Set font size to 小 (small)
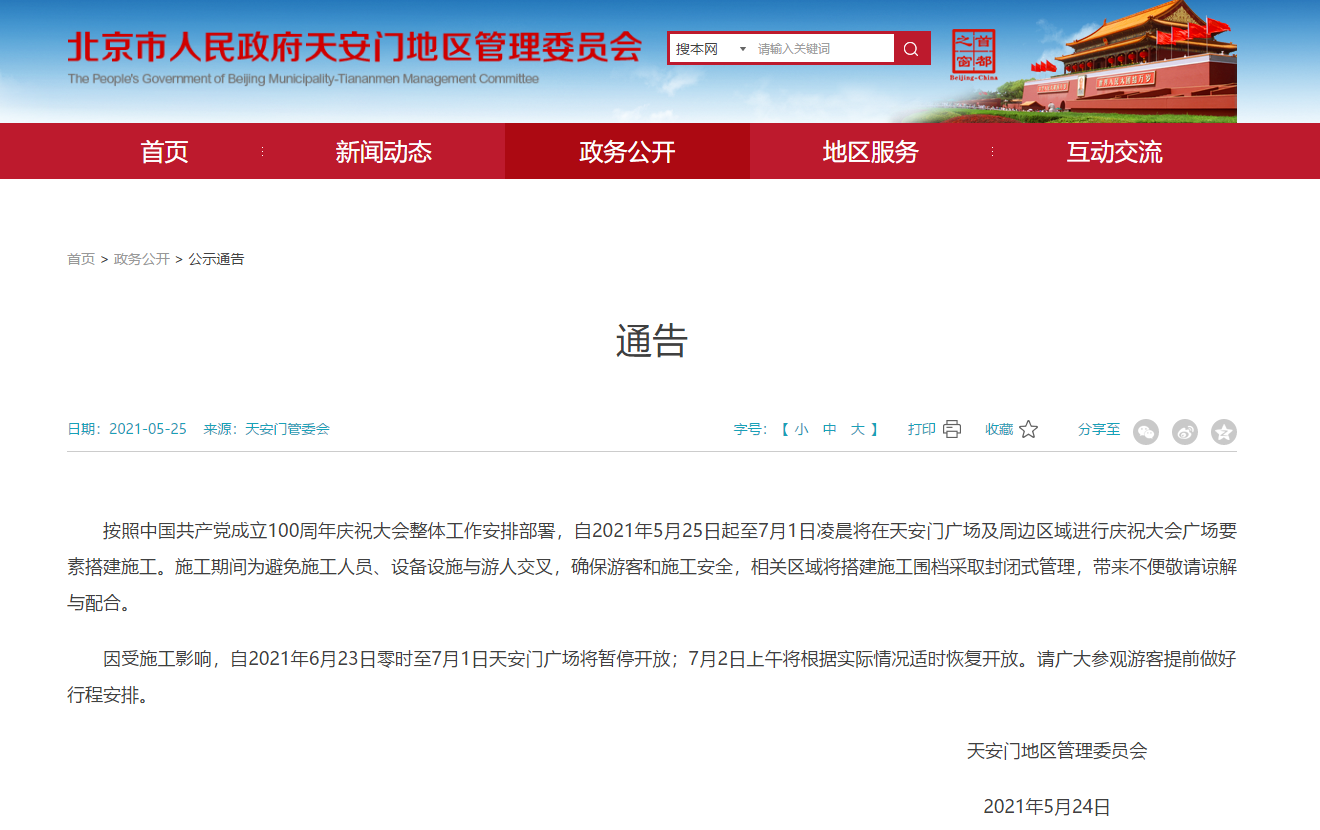Image resolution: width=1320 pixels, height=830 pixels. (x=801, y=429)
